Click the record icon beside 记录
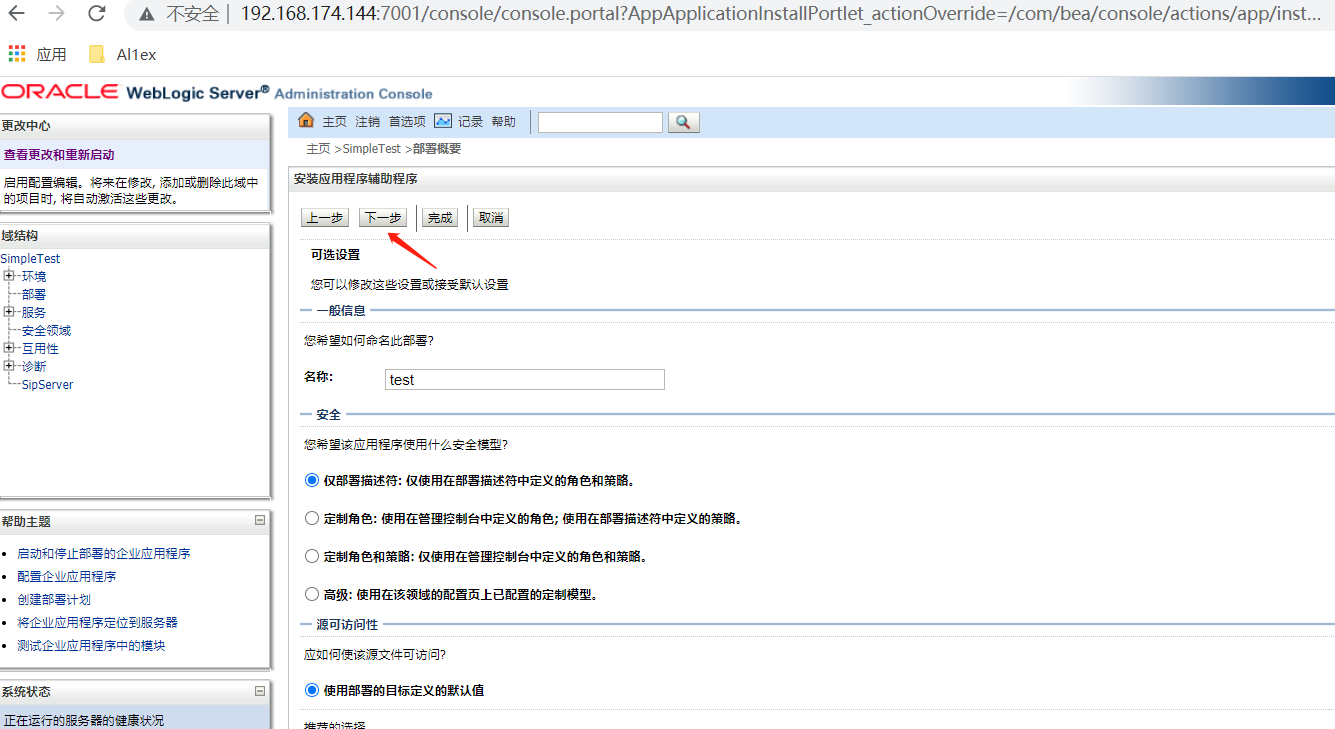This screenshot has width=1335, height=729. [443, 121]
